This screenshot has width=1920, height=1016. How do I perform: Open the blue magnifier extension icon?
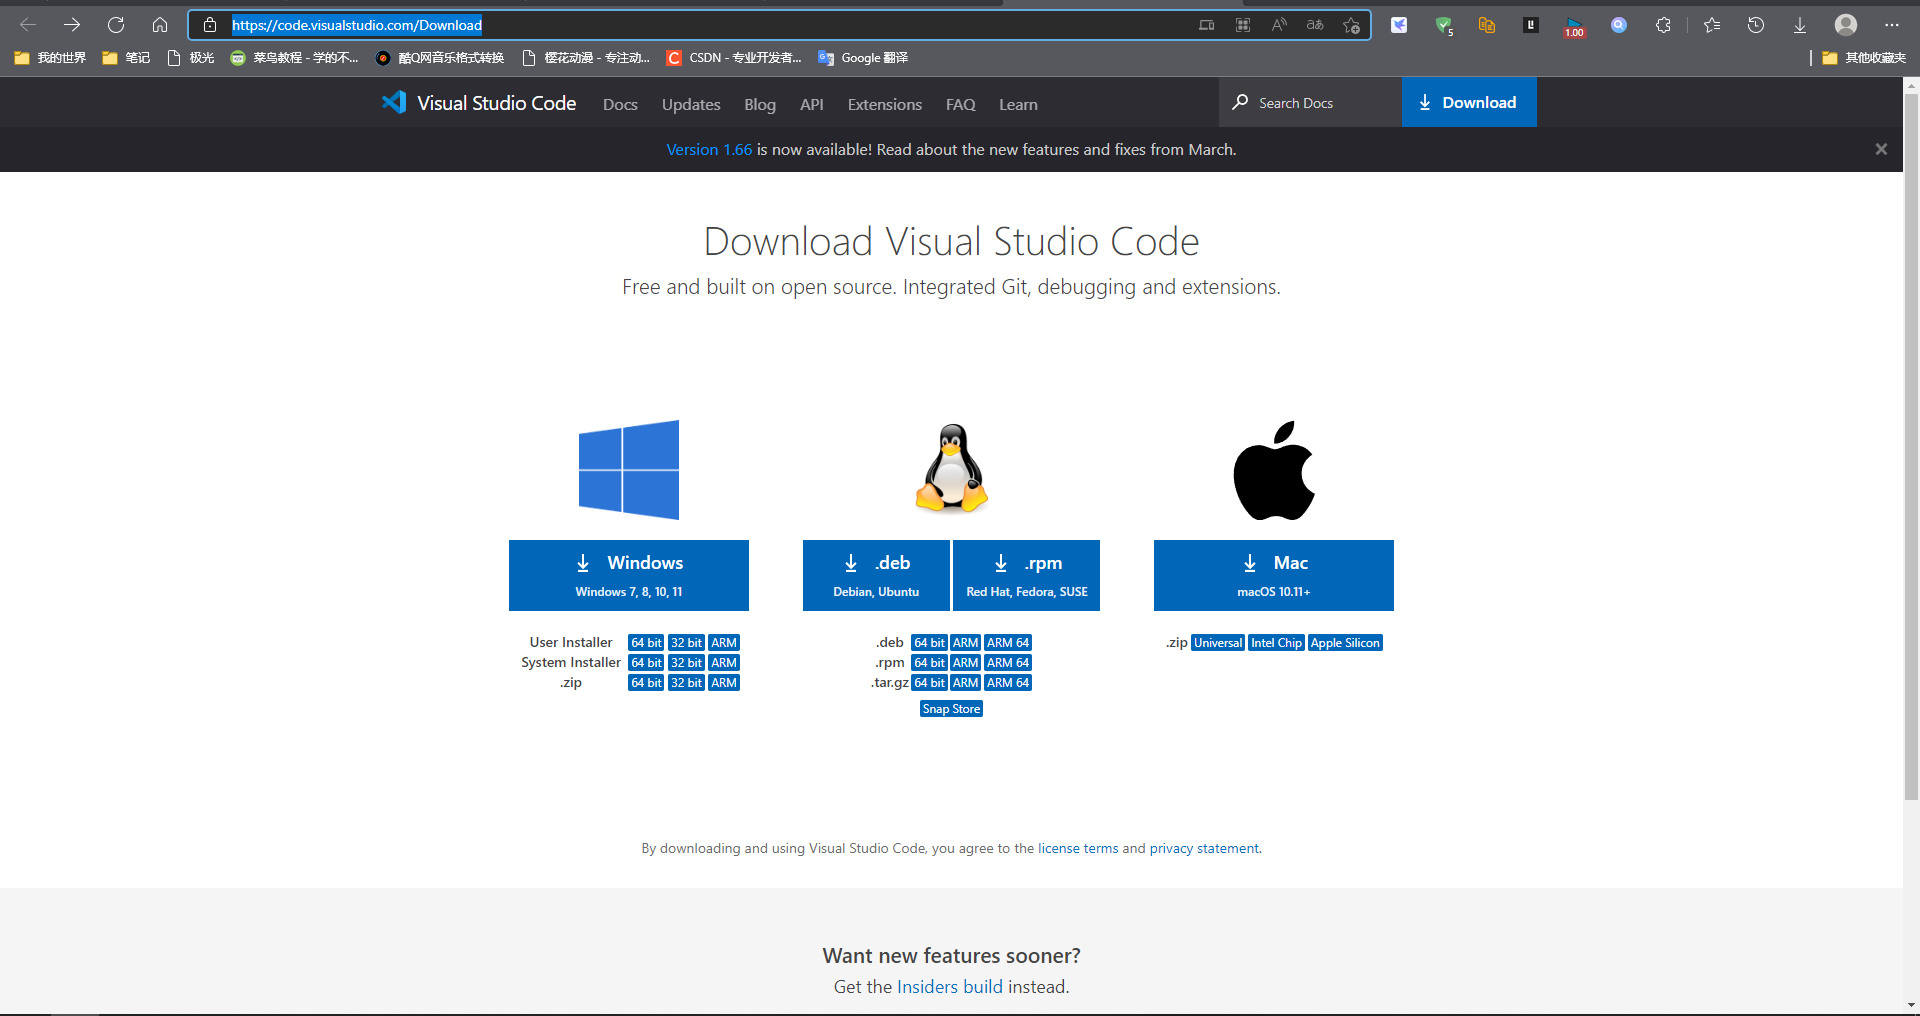click(x=1619, y=25)
